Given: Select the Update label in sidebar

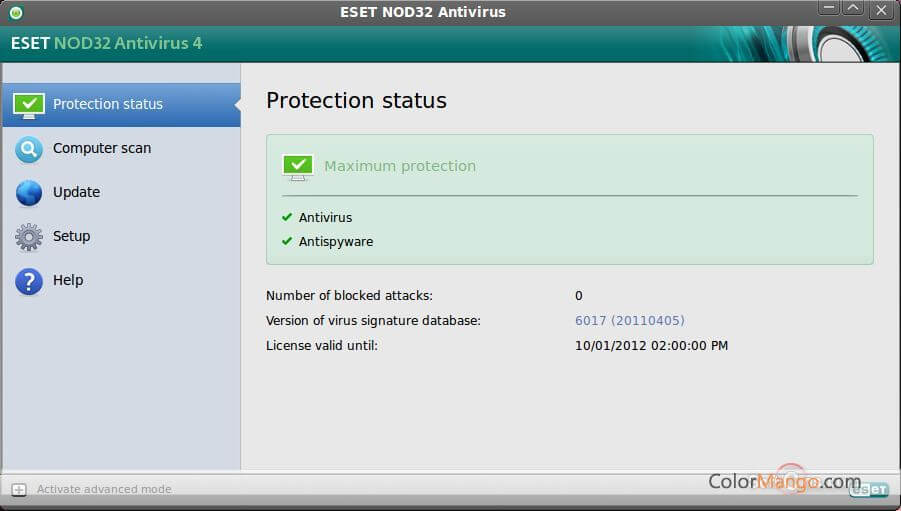Looking at the screenshot, I should point(76,192).
